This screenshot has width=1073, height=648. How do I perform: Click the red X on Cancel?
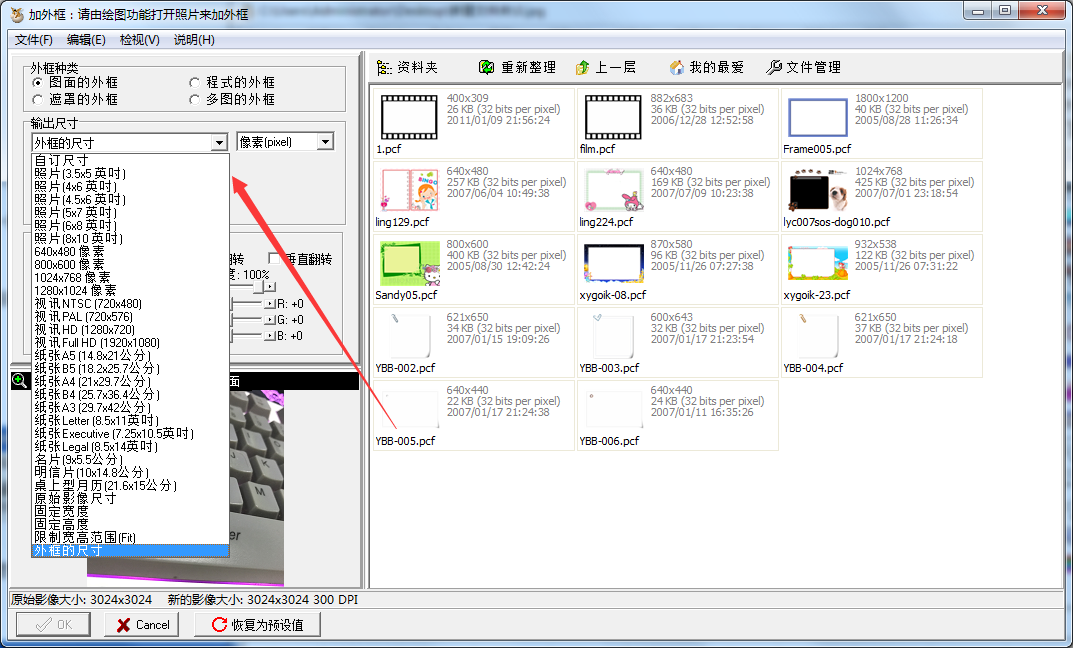point(122,624)
